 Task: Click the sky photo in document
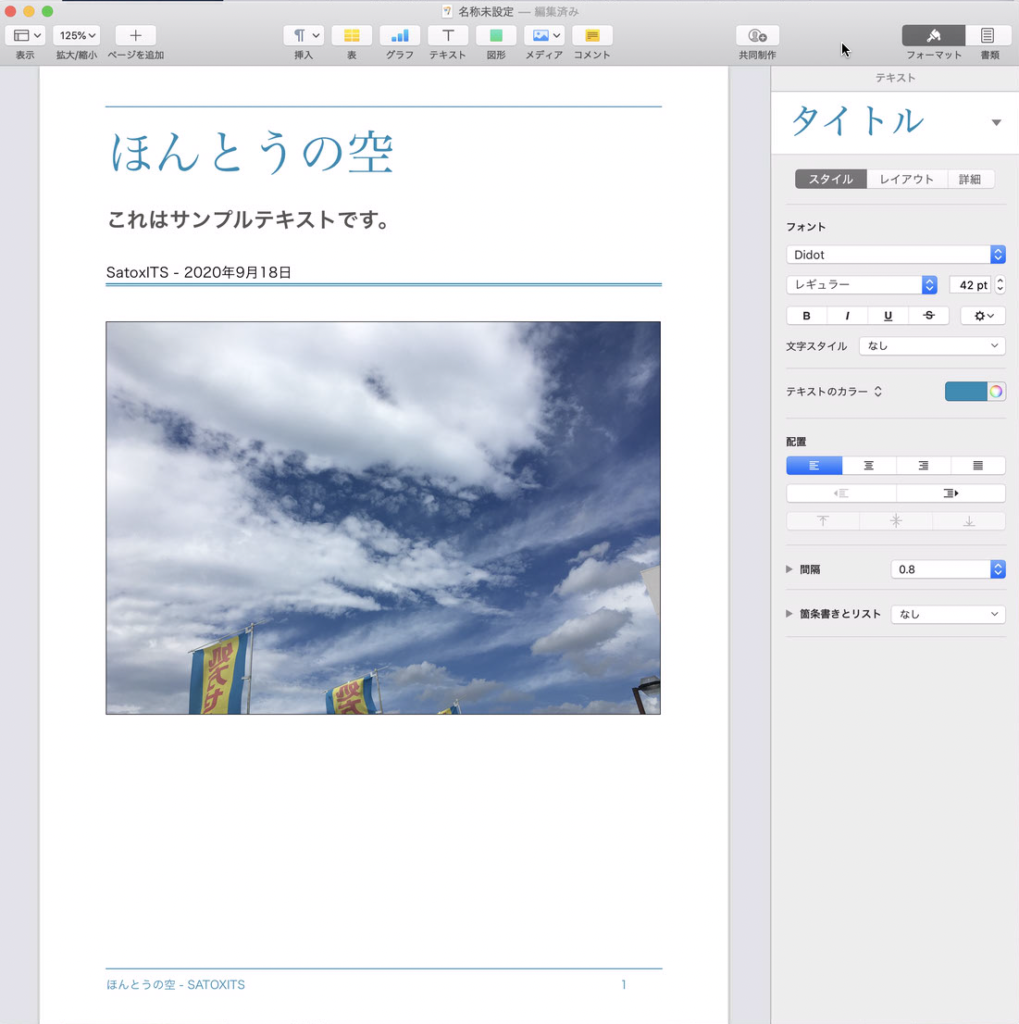point(383,517)
